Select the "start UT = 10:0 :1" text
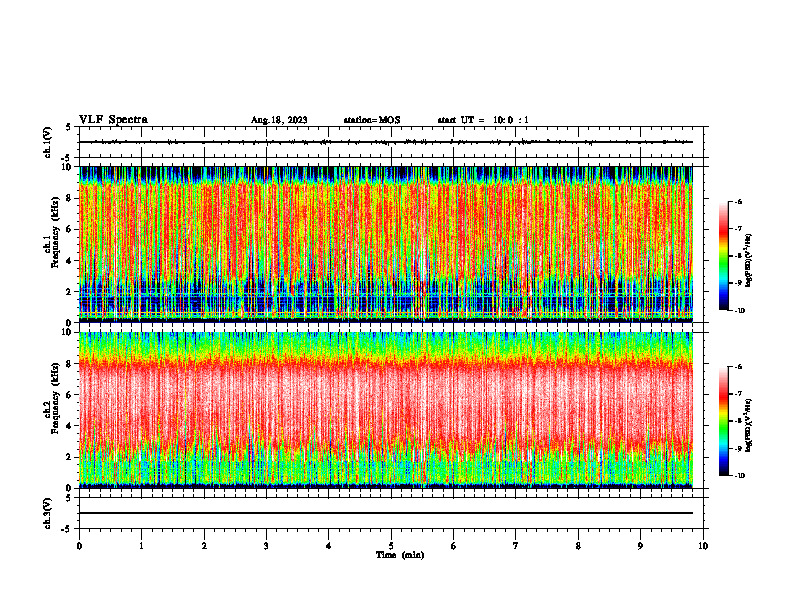Screen dimensions: 792x612 pyautogui.click(x=483, y=120)
